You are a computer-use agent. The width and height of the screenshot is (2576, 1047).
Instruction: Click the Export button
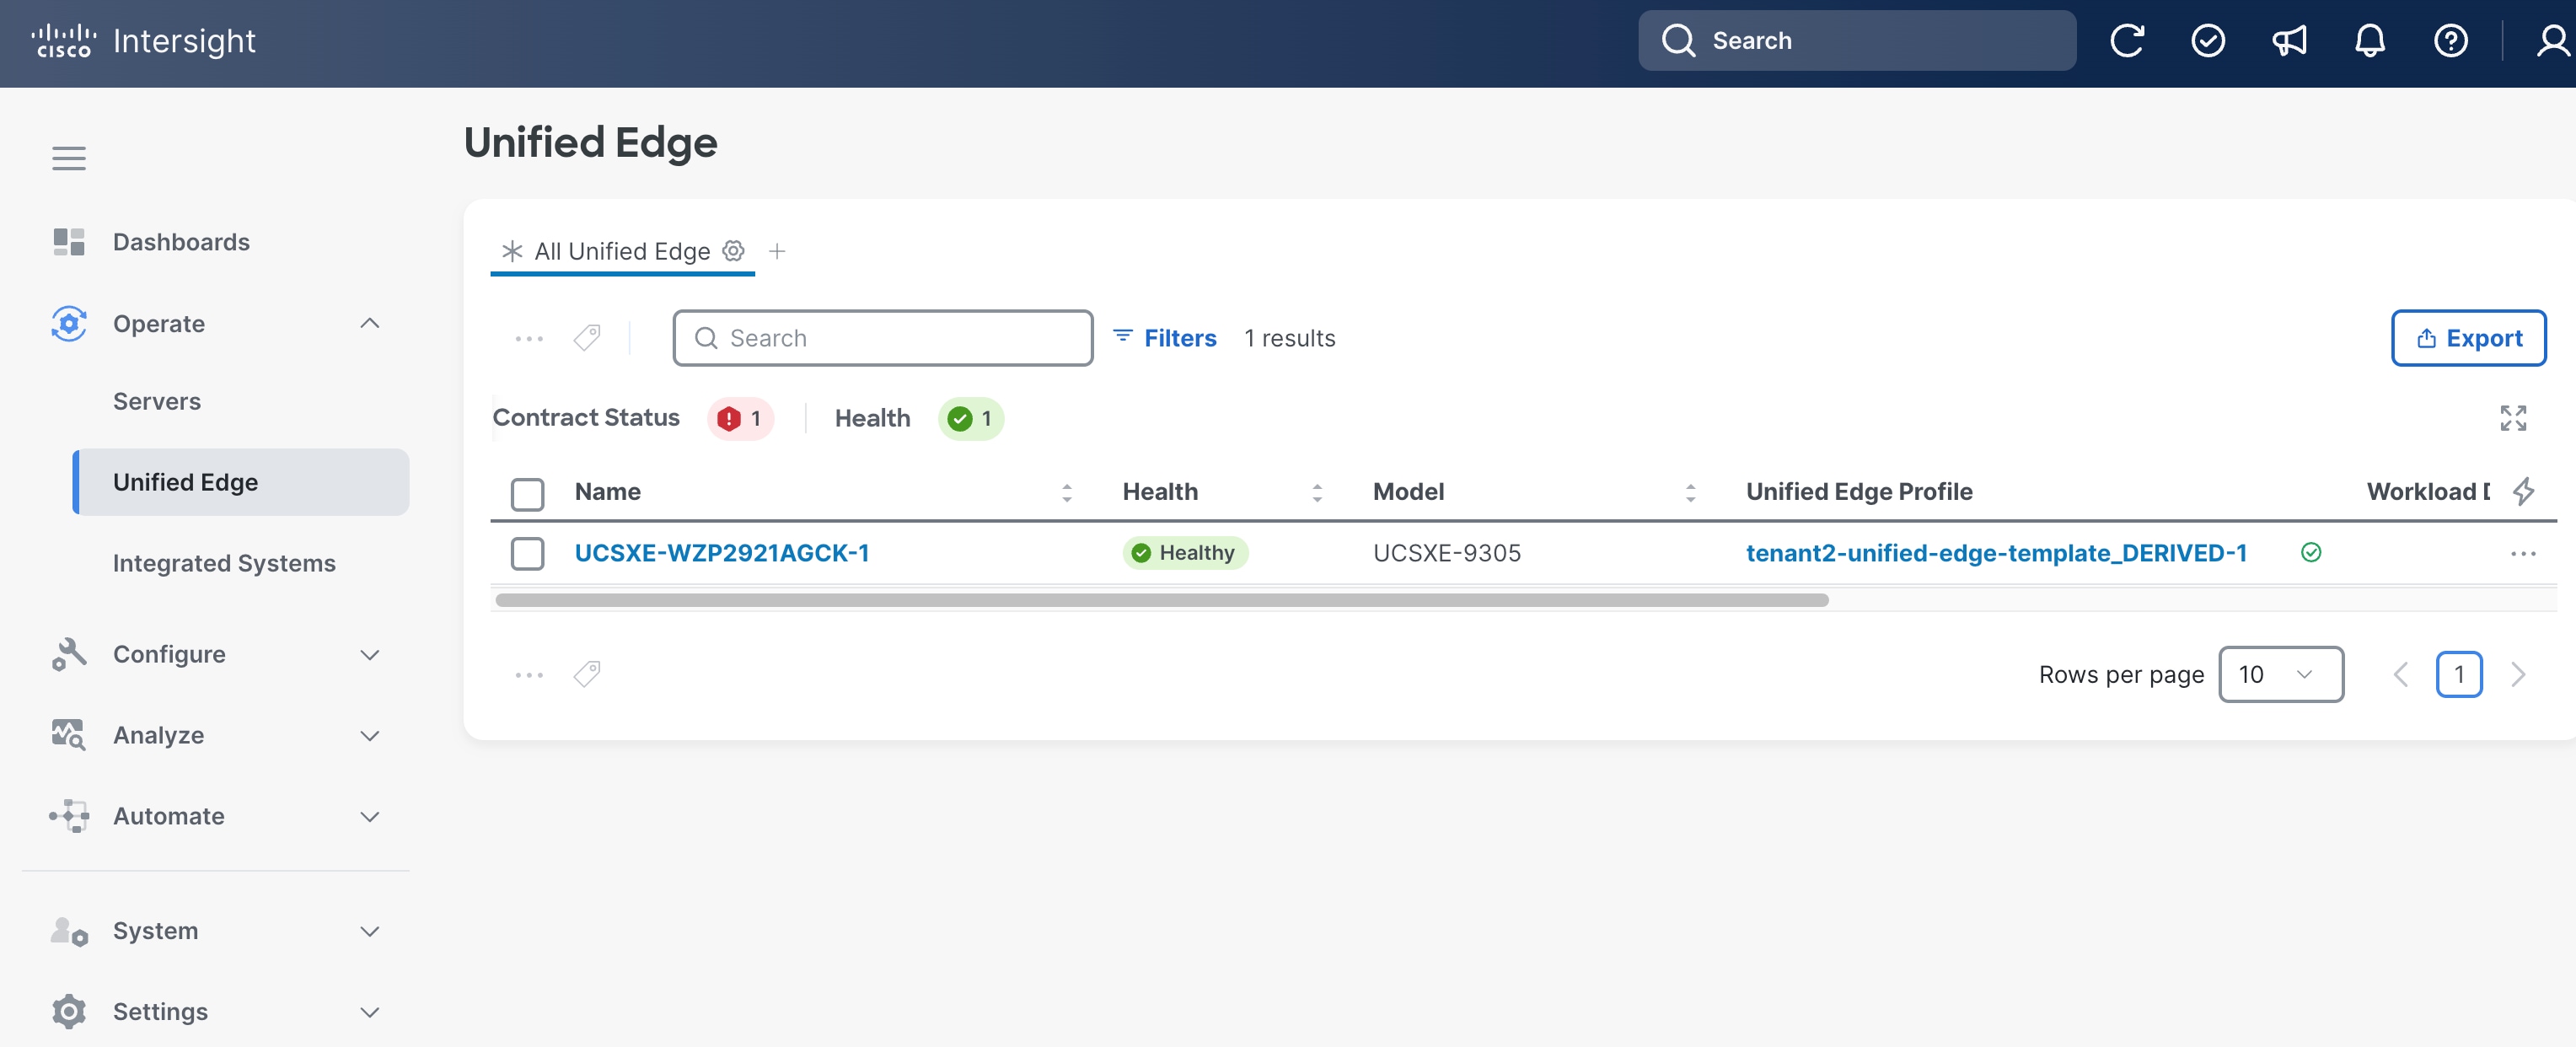coord(2468,338)
